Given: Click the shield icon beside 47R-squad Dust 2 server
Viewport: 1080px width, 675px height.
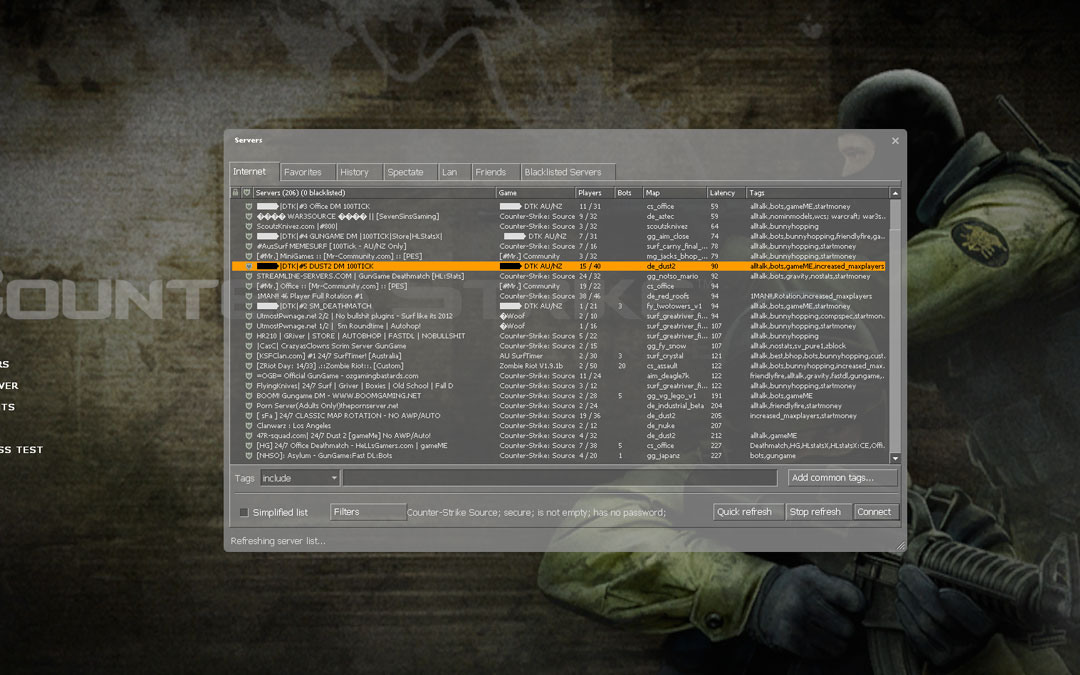Looking at the screenshot, I should (x=249, y=436).
